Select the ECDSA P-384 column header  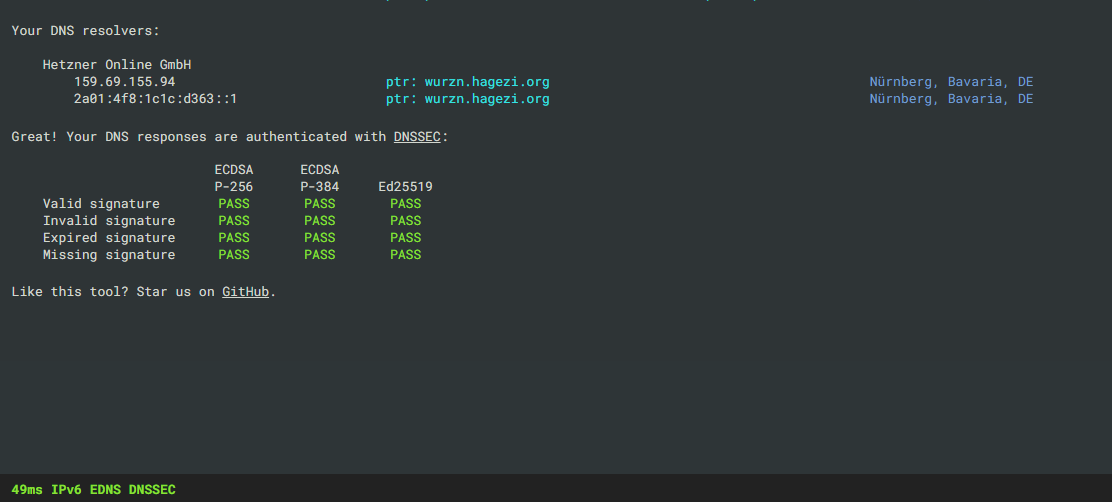tap(320, 178)
